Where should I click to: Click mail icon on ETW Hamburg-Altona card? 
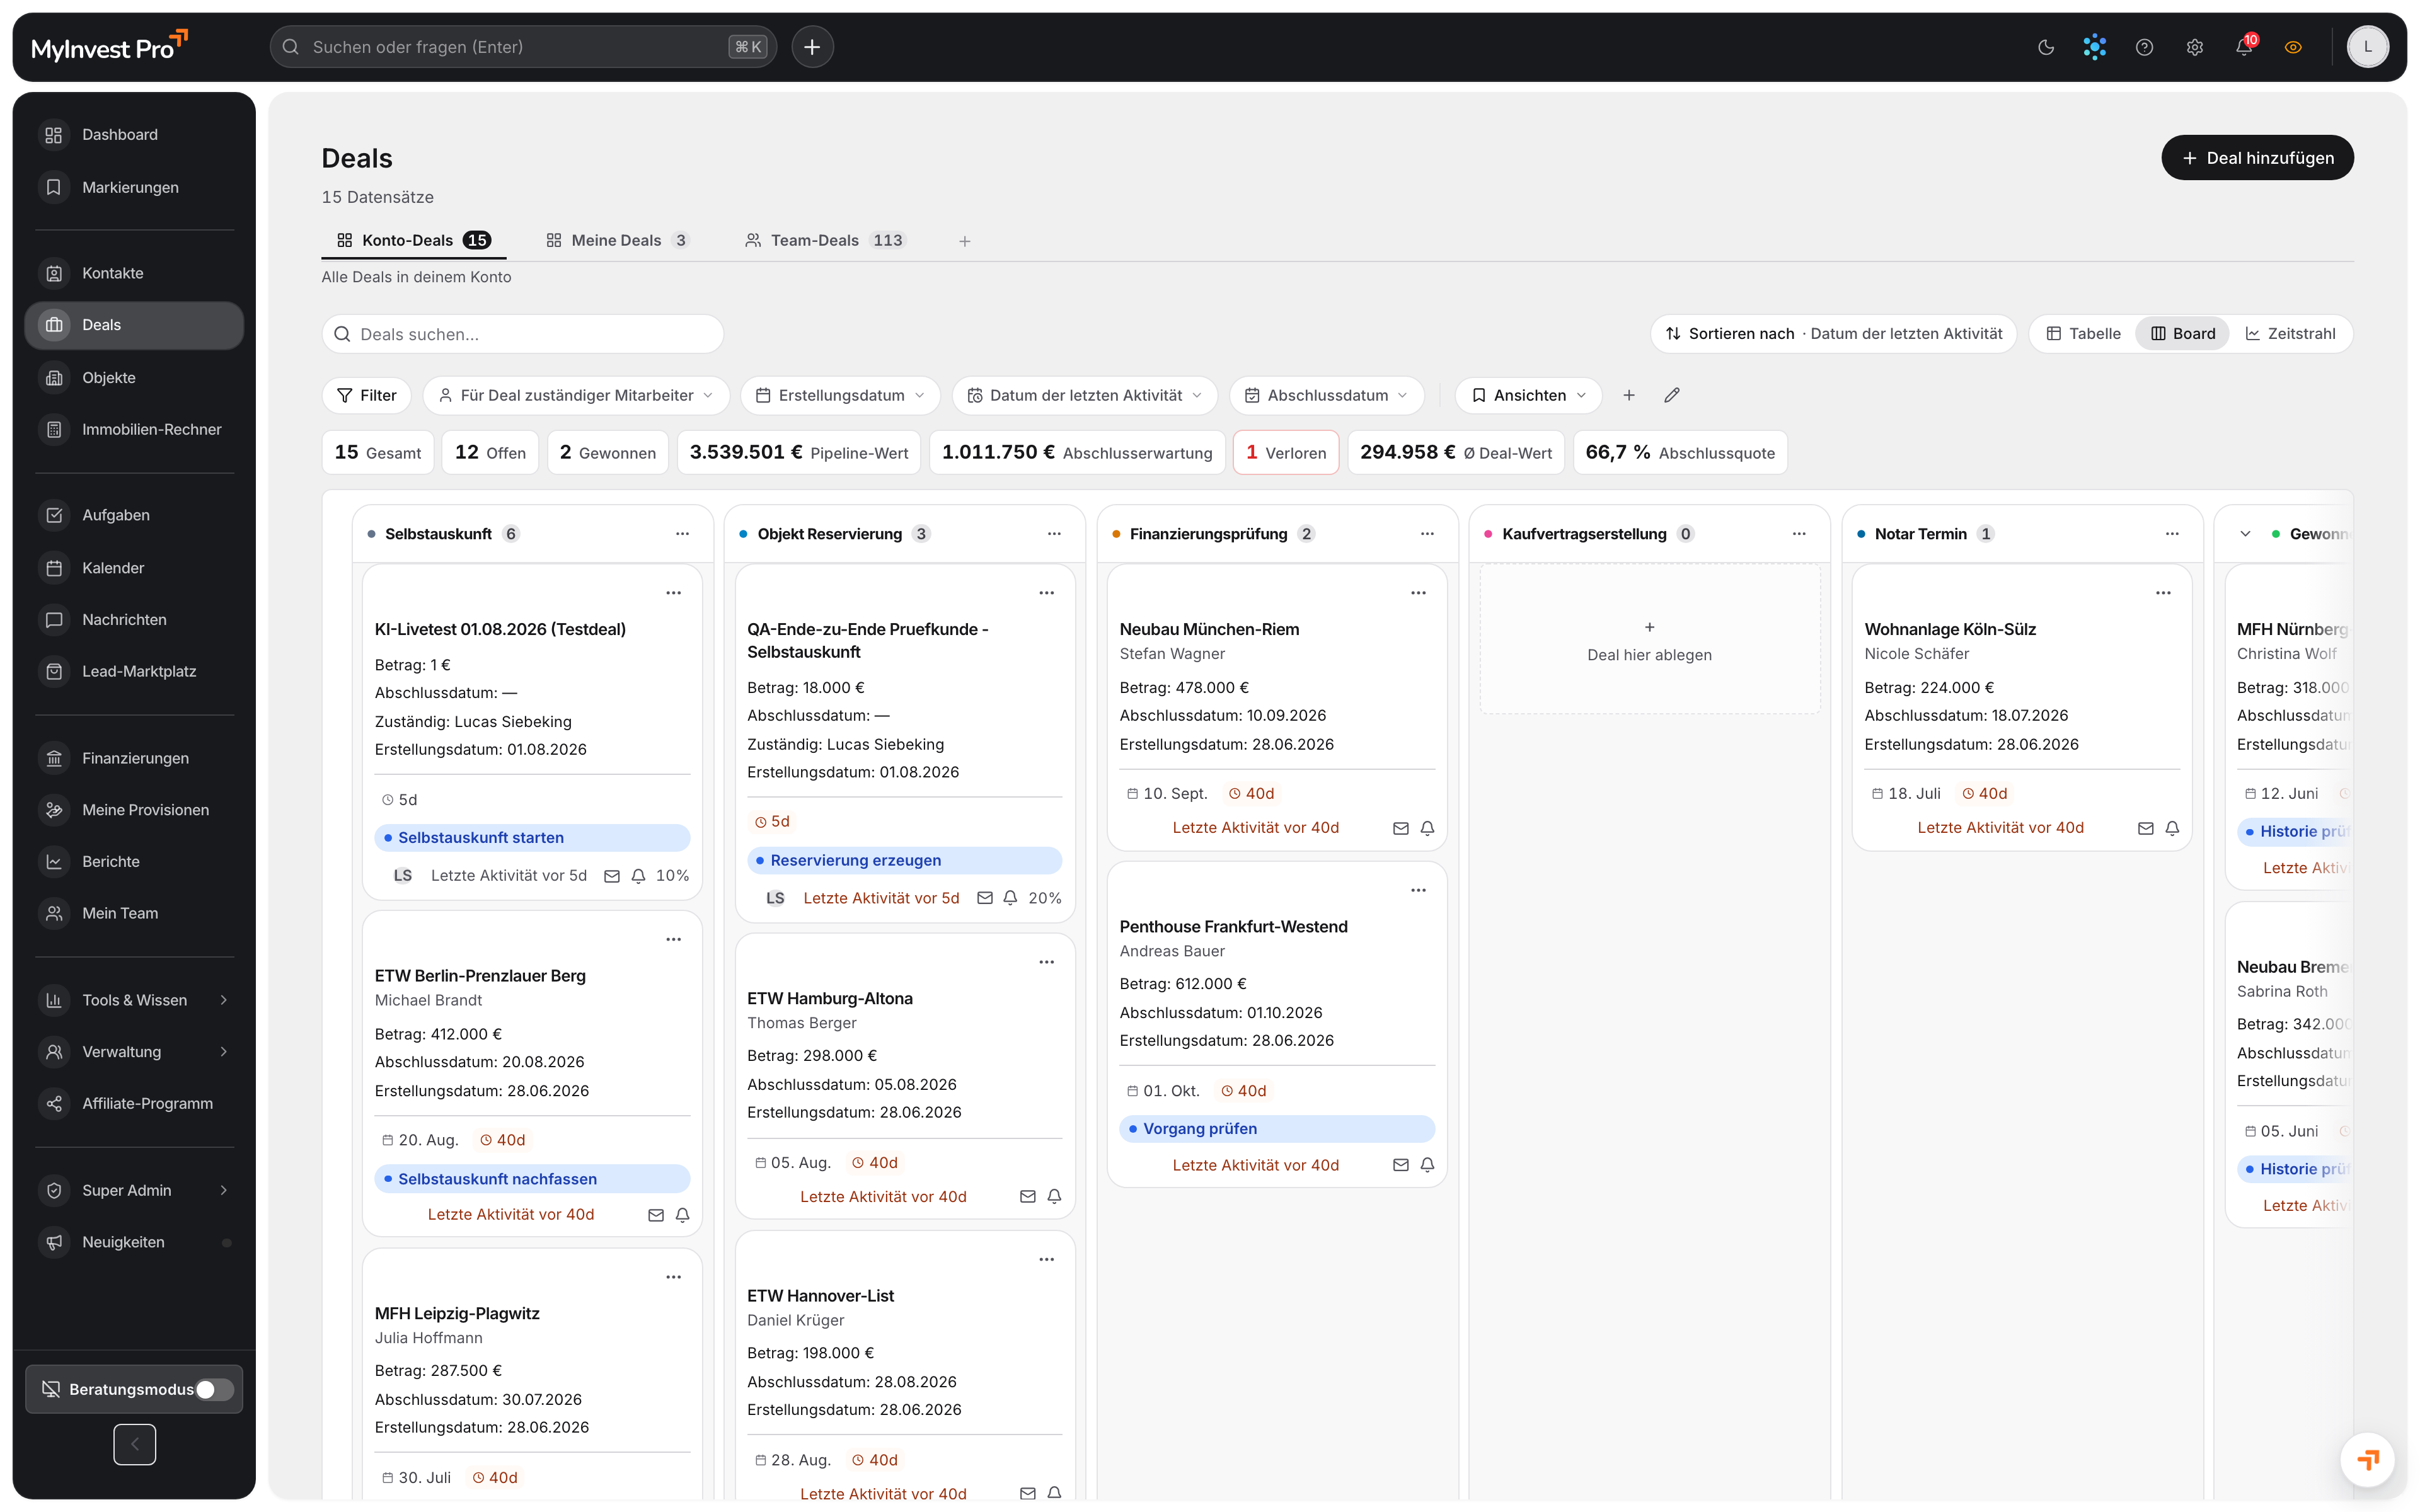coord(1027,1197)
